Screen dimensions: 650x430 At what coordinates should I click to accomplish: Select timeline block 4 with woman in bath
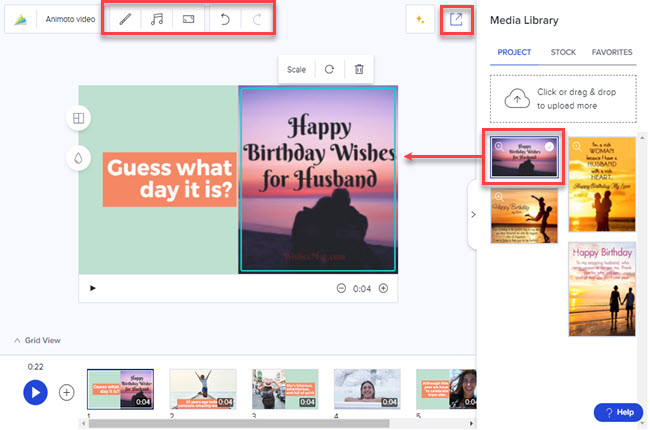tap(367, 389)
